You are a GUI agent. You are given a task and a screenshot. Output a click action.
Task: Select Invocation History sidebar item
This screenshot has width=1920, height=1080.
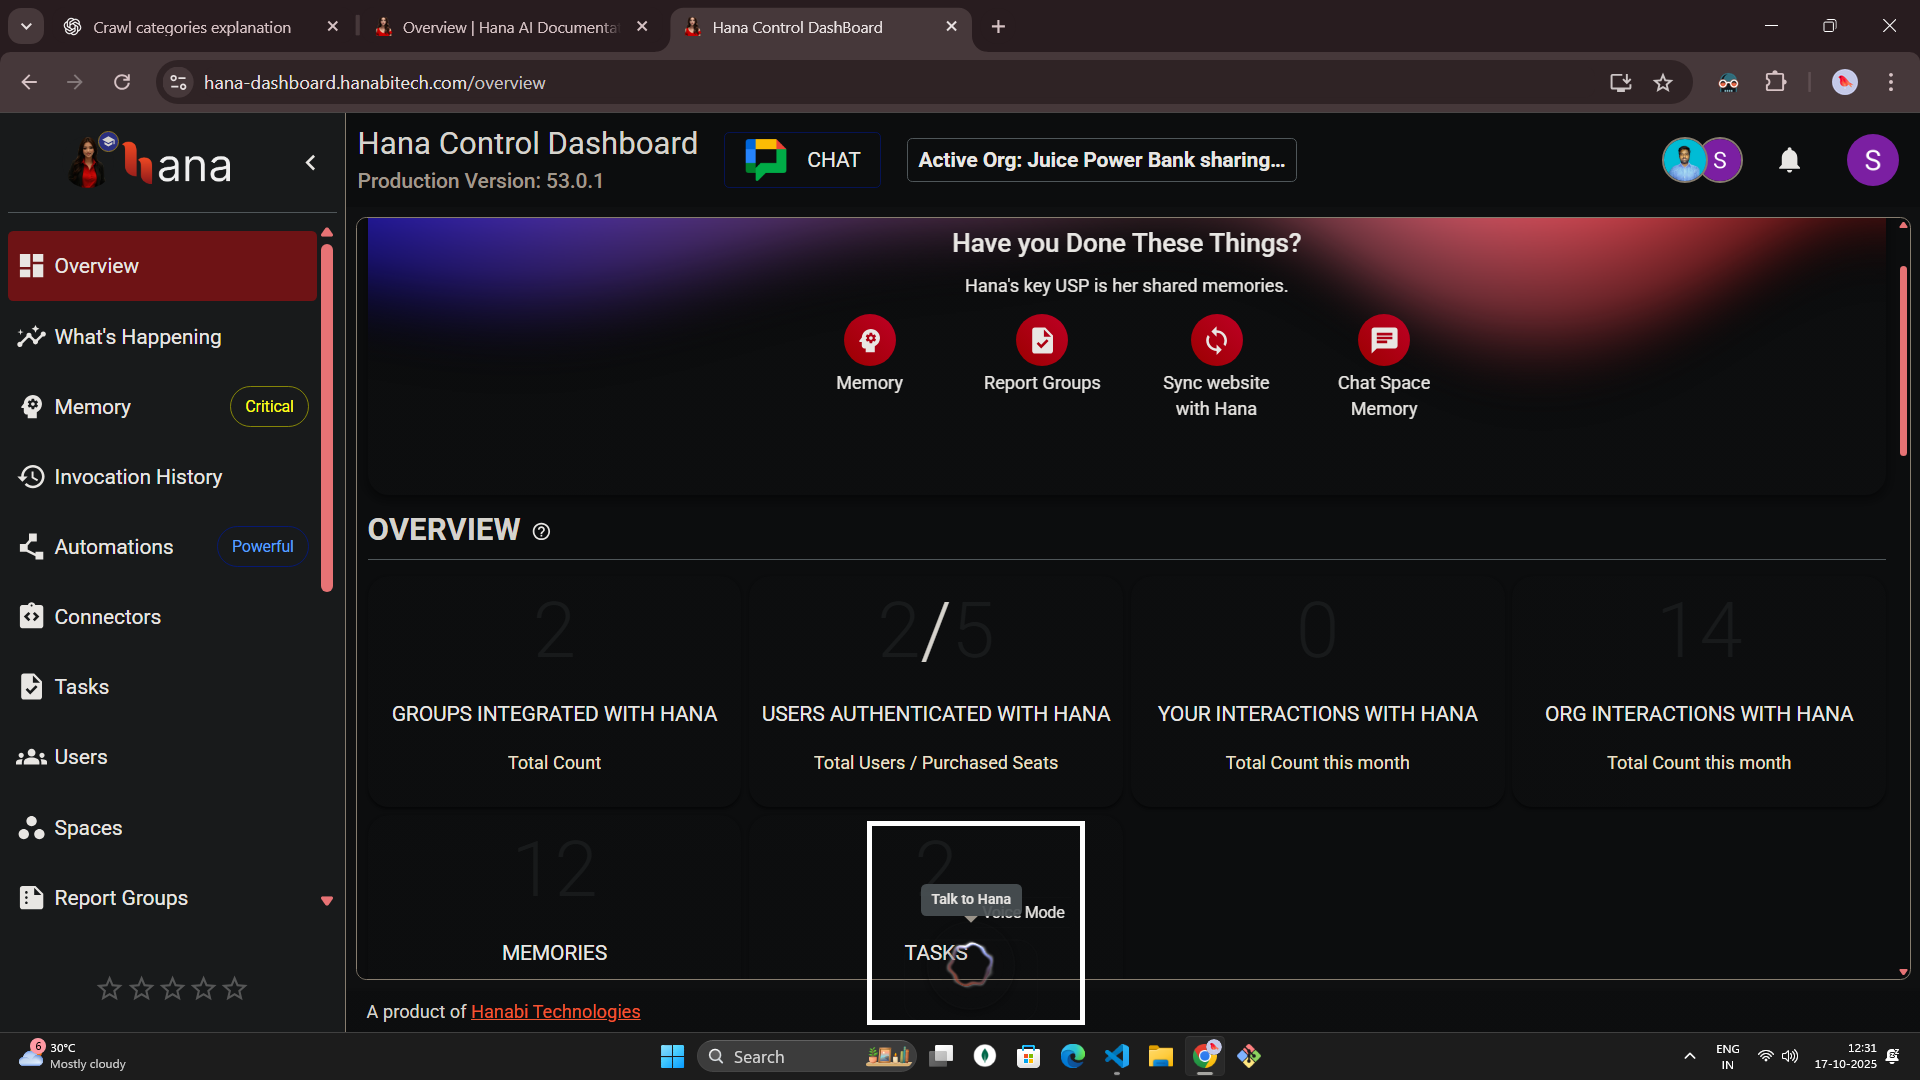click(x=138, y=477)
